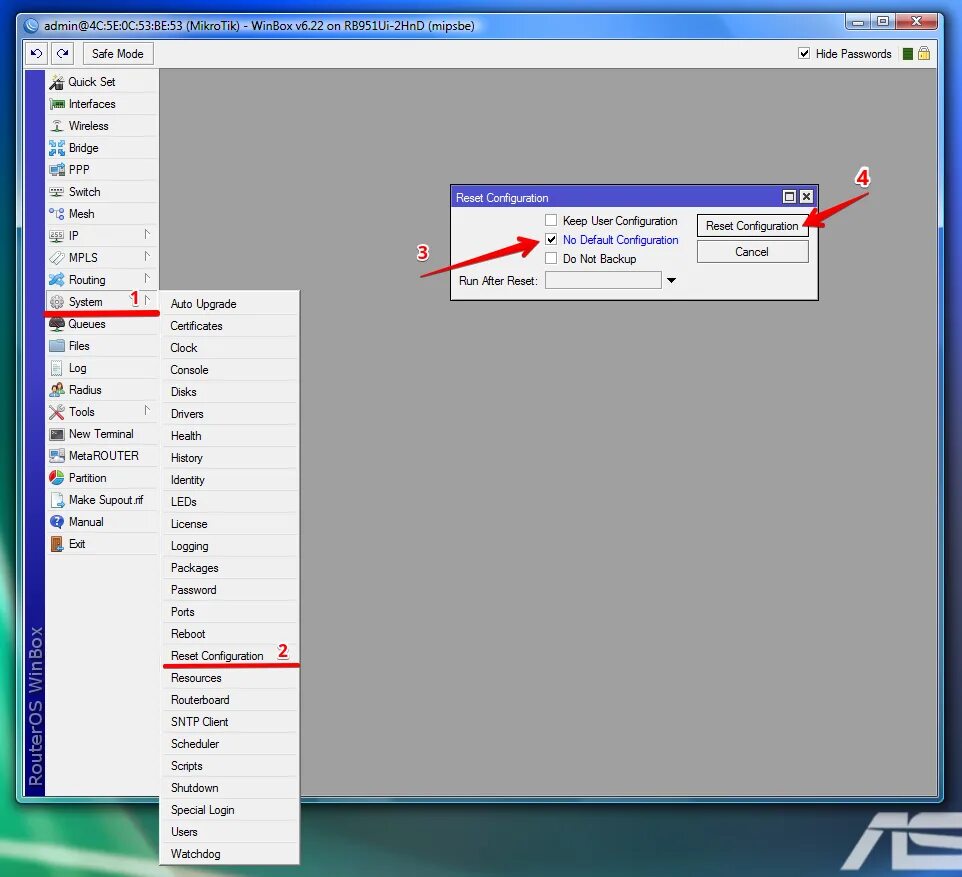The height and width of the screenshot is (877, 962).
Task: Close the Reset Configuration dialog
Action: [x=806, y=196]
